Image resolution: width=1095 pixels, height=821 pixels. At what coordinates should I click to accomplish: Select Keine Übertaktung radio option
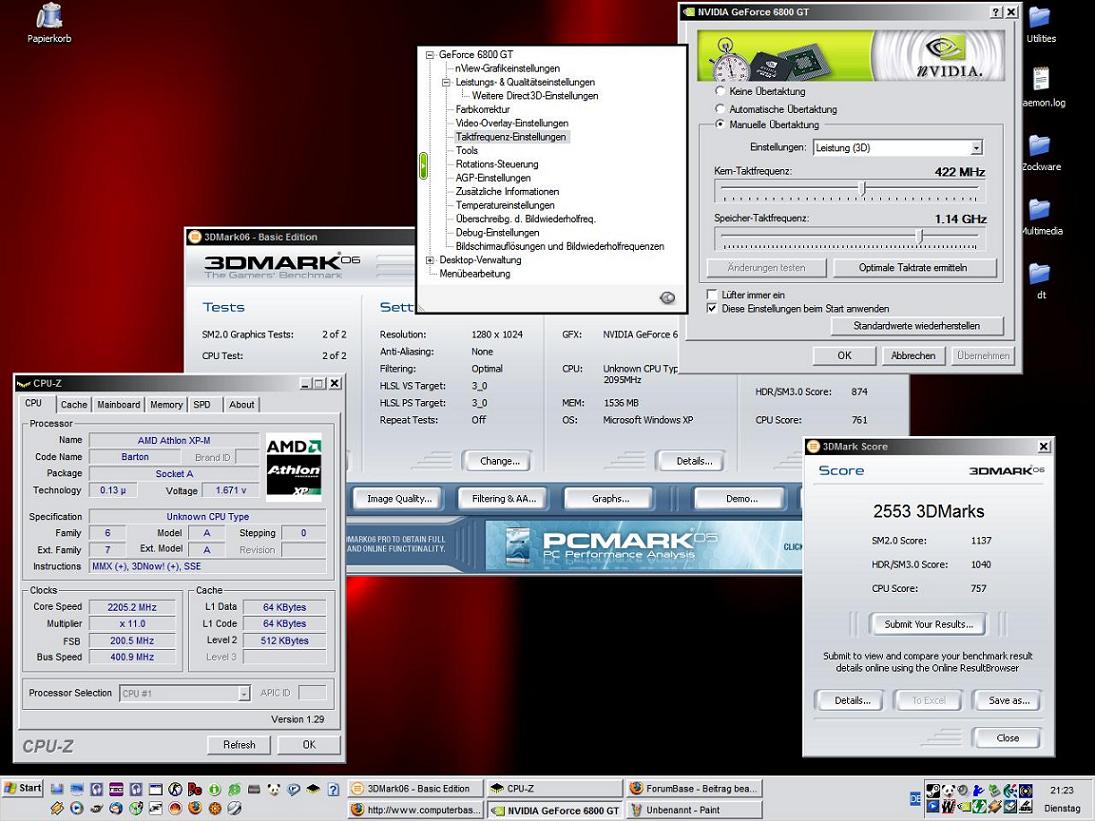[720, 91]
